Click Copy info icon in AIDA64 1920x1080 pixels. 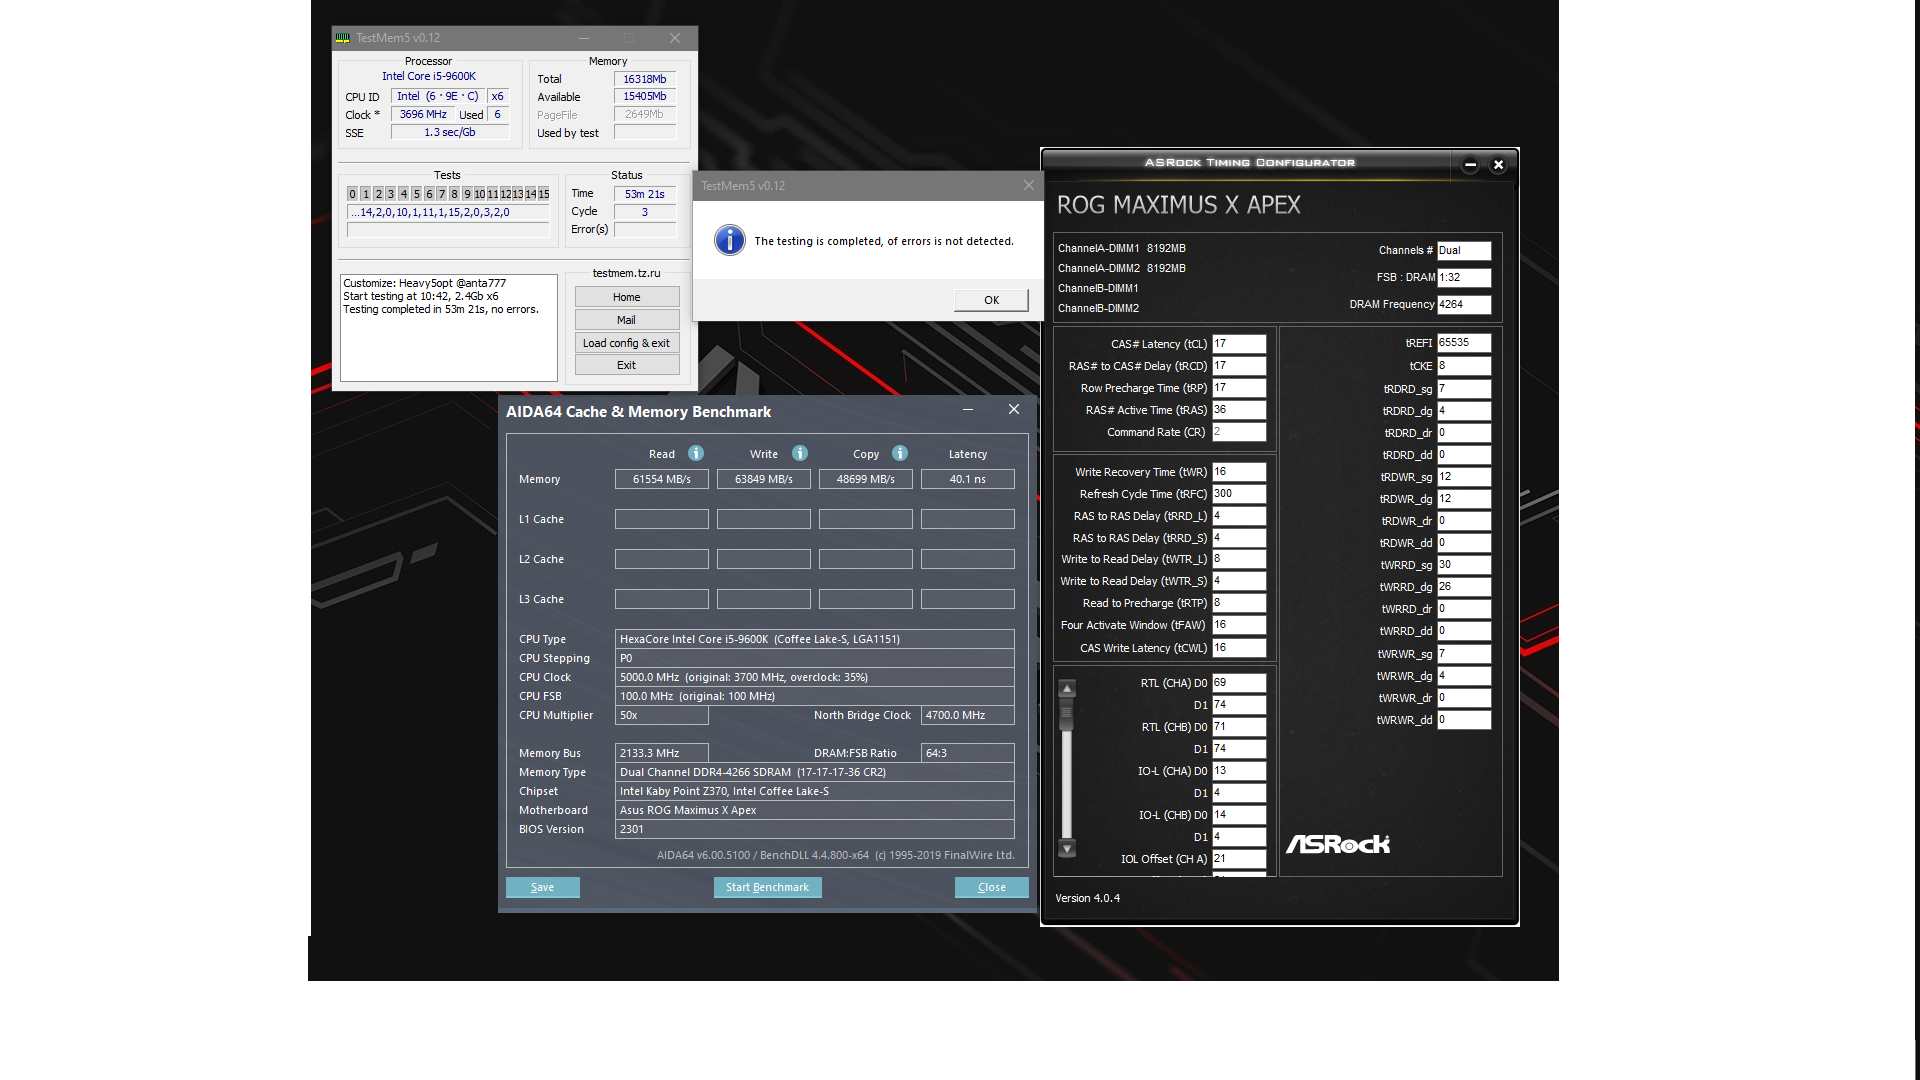point(900,453)
